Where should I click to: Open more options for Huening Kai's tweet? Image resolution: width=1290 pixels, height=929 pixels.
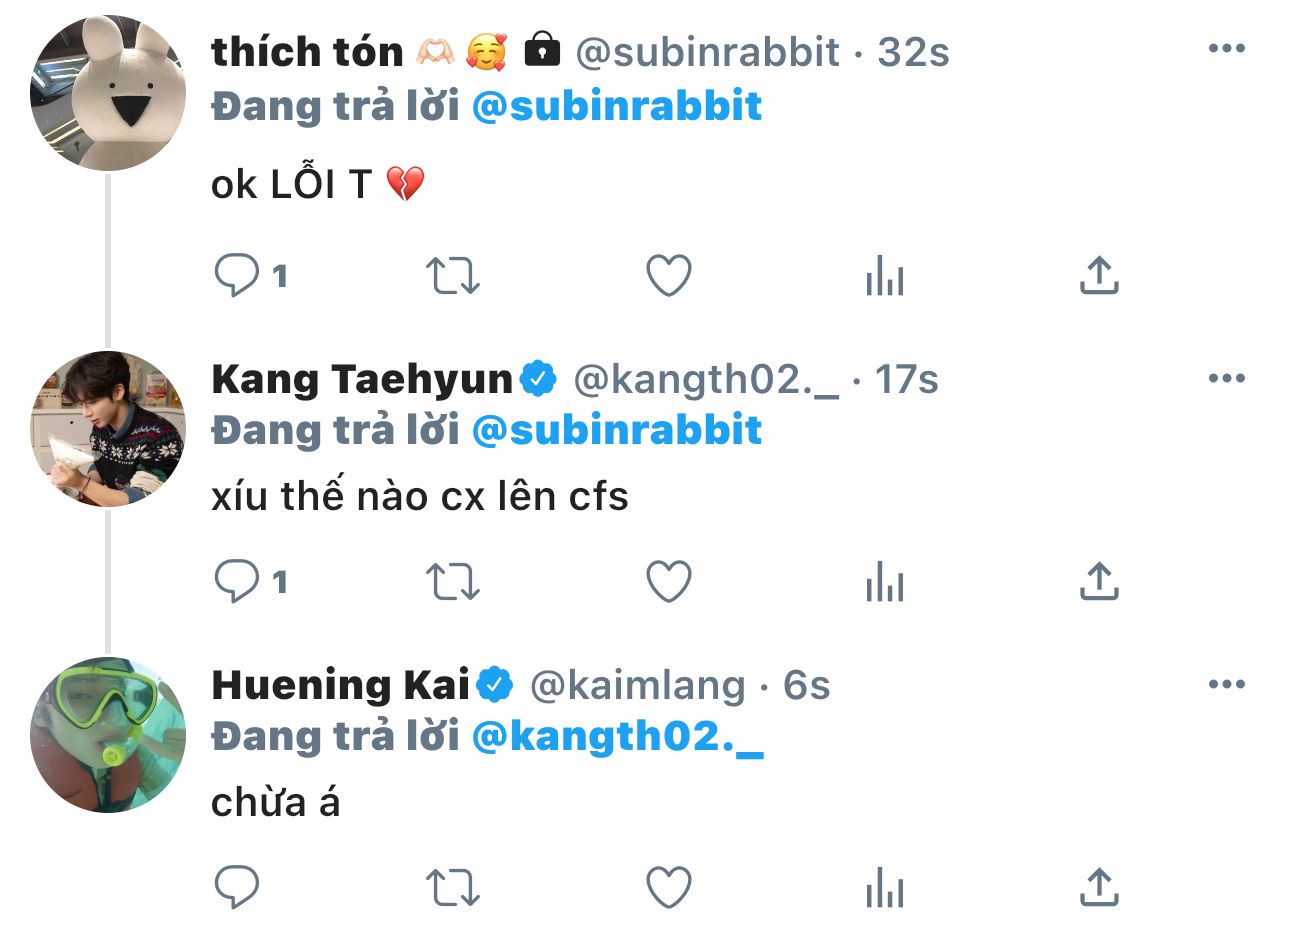[x=1226, y=685]
